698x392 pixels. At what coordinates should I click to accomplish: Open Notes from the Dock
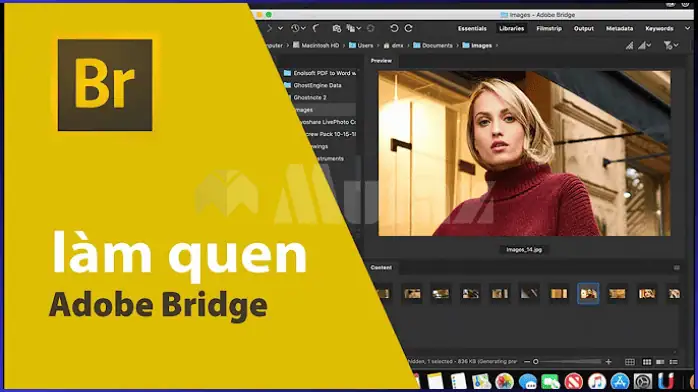click(435, 381)
